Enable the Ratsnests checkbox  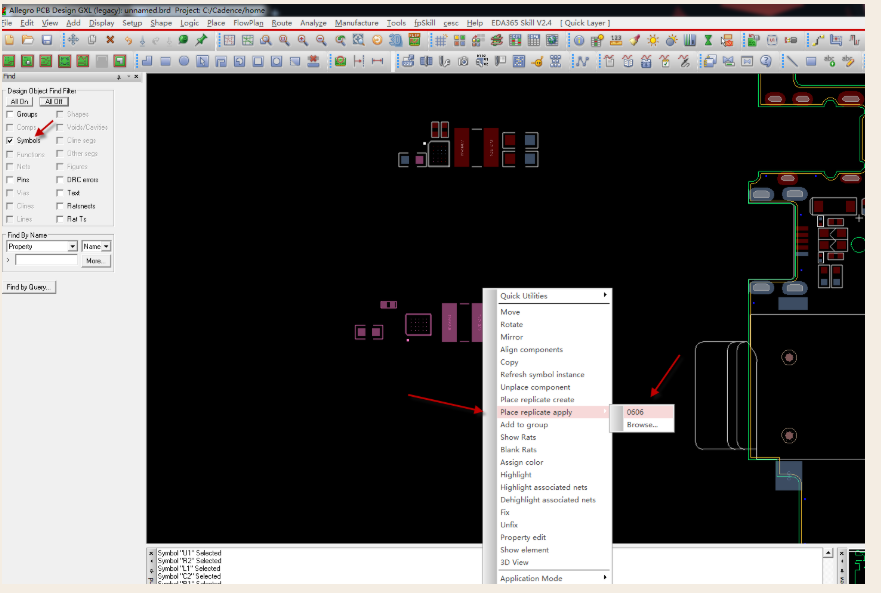(60, 206)
